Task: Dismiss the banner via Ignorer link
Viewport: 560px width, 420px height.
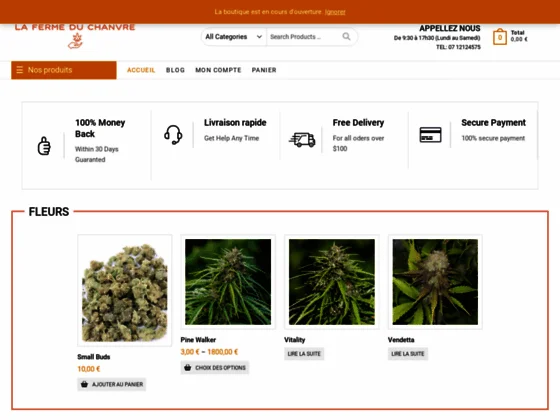Action: pyautogui.click(x=335, y=12)
